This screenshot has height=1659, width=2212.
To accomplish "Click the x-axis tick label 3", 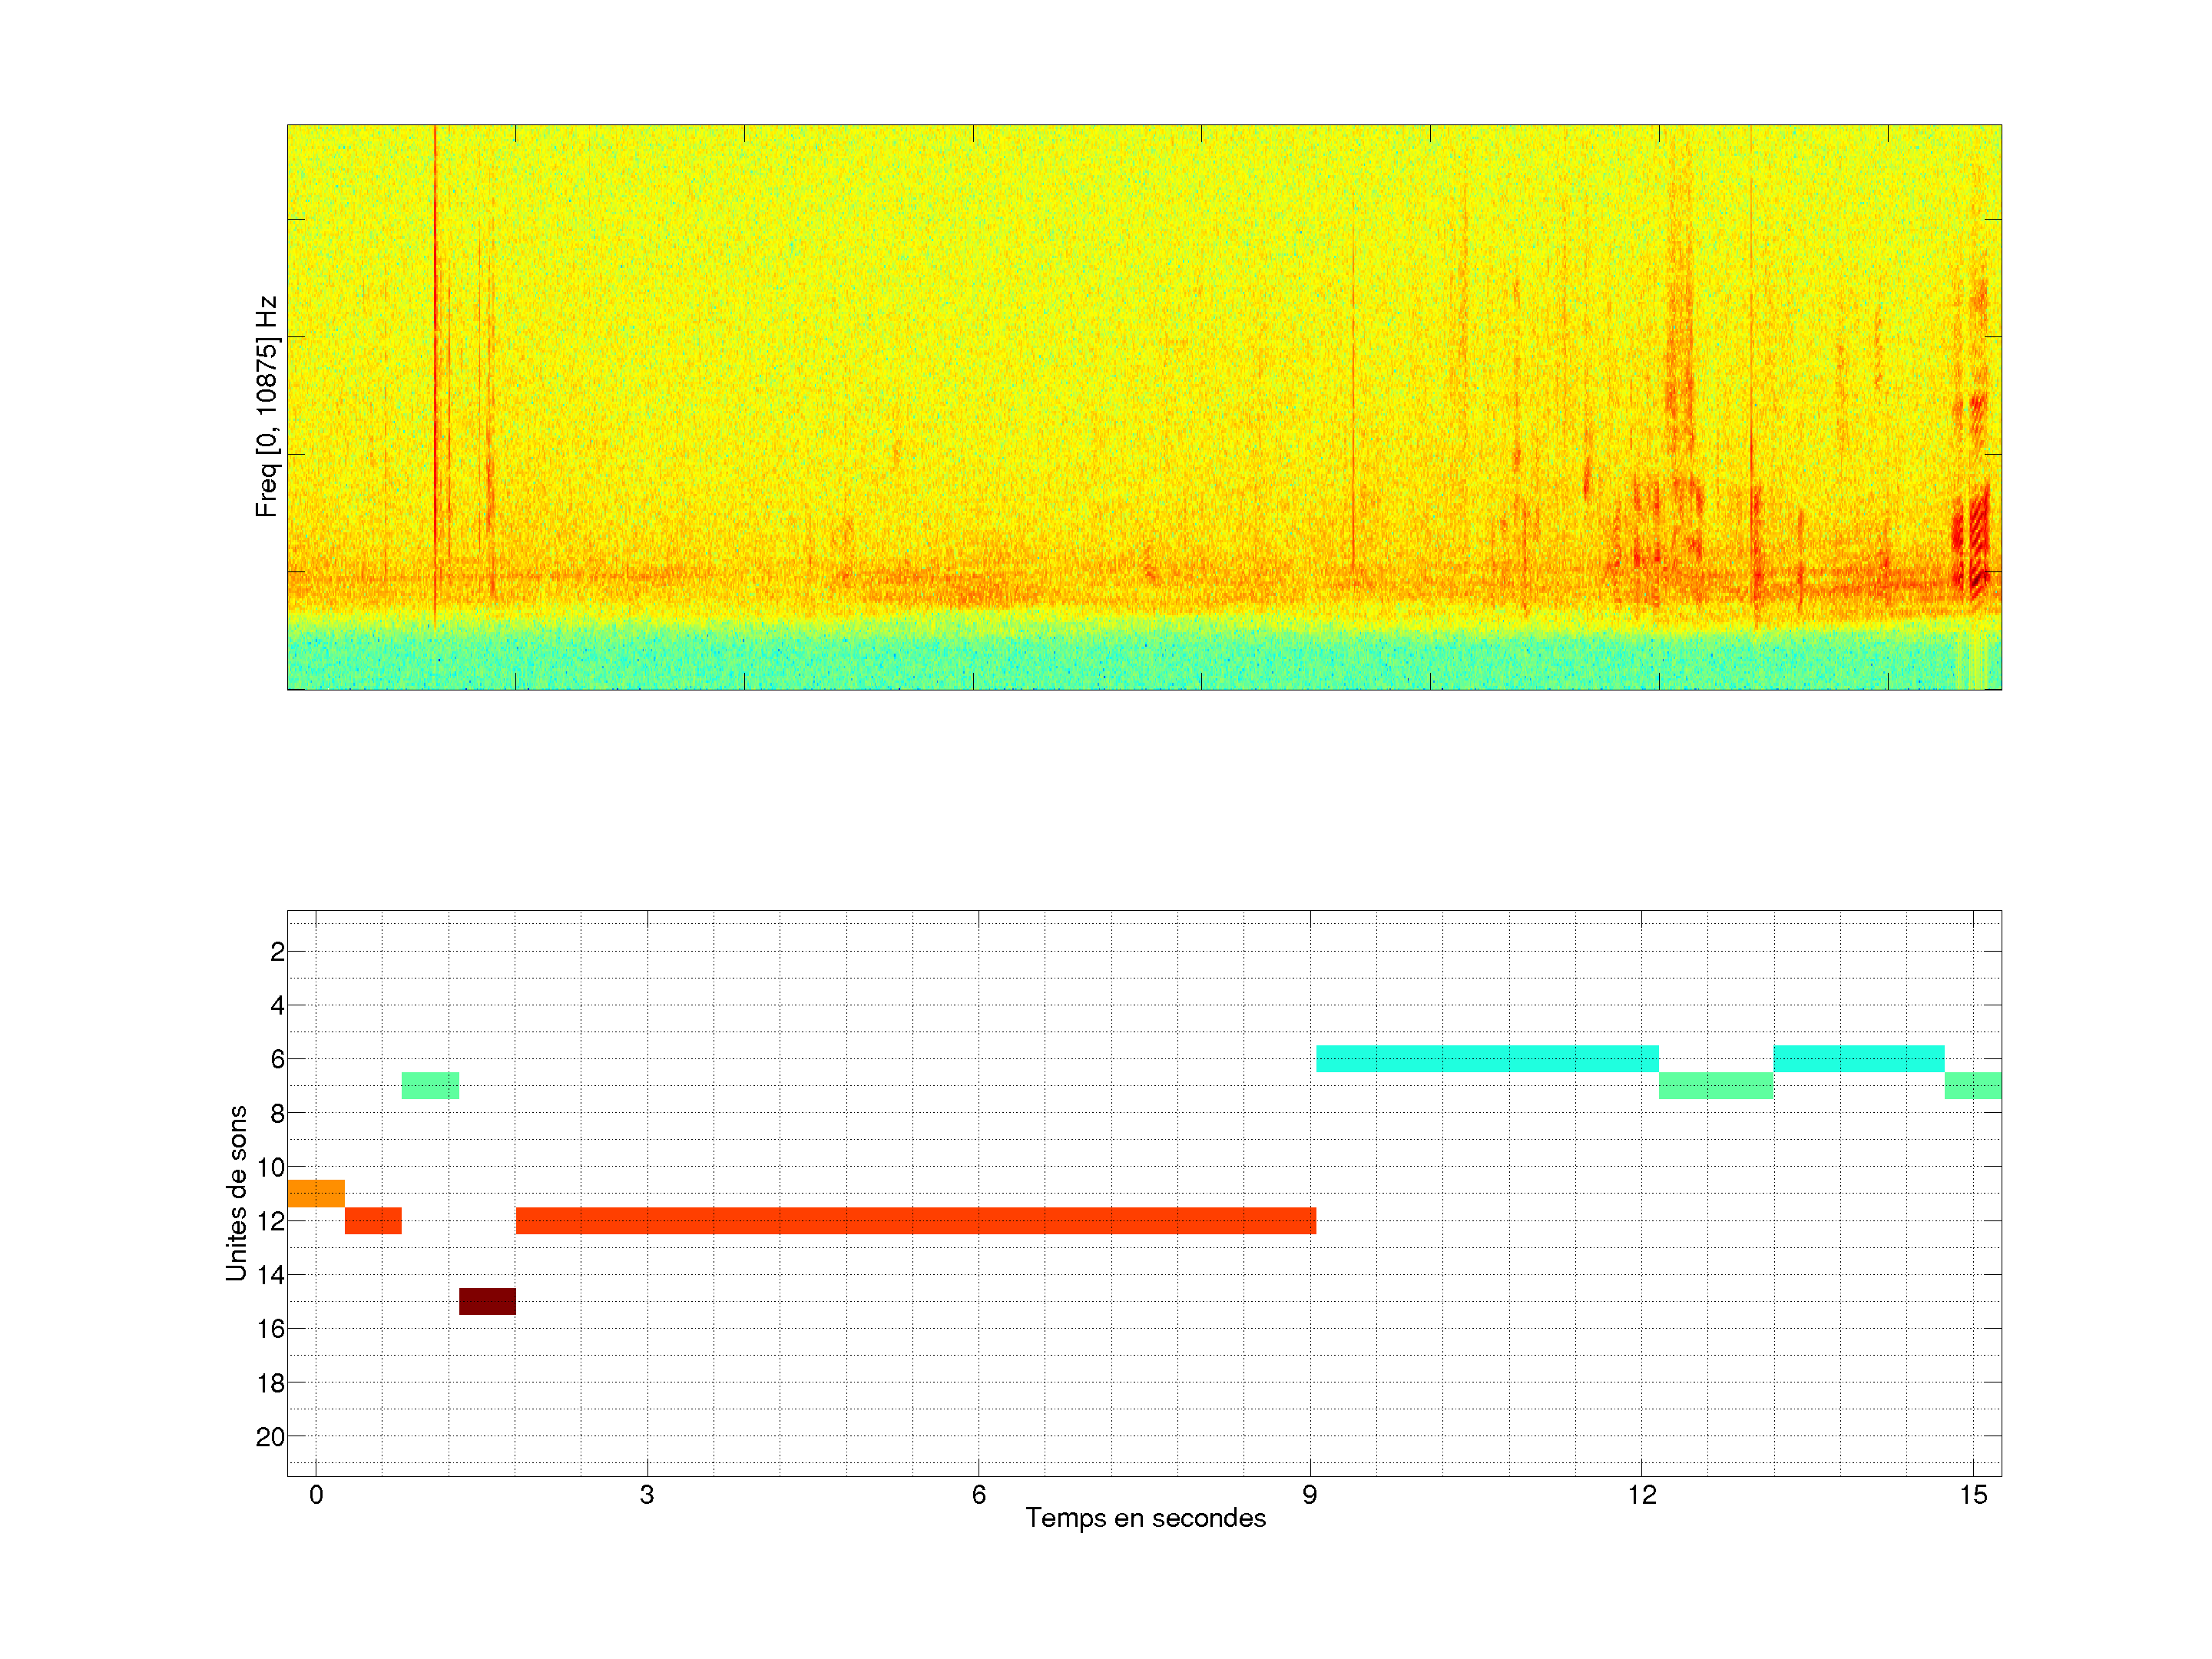I will [647, 1495].
